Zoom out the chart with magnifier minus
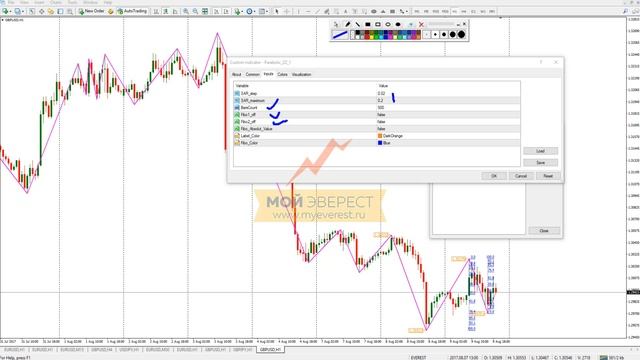This screenshot has width=640, height=360. tap(196, 11)
